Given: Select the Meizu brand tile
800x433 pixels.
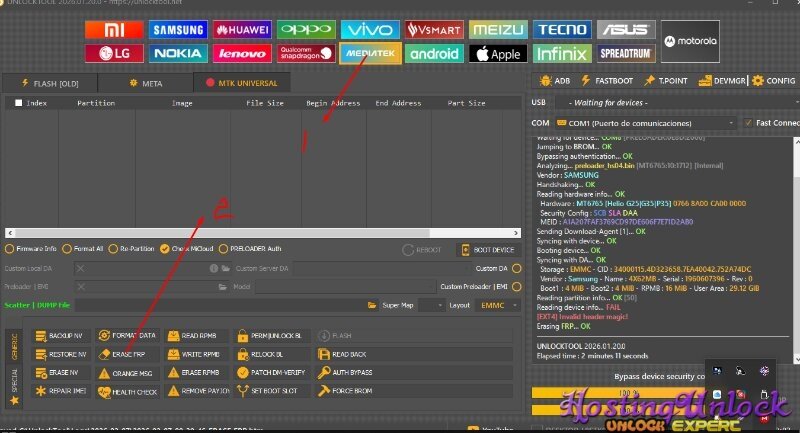Looking at the screenshot, I should click(498, 30).
